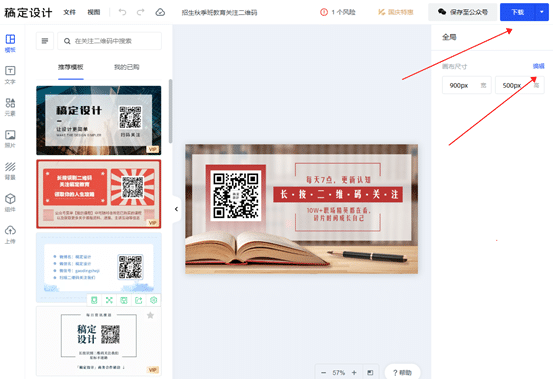Image resolution: width=553 pixels, height=379 pixels.
Task: Open the 帮助 help button
Action: tap(402, 372)
